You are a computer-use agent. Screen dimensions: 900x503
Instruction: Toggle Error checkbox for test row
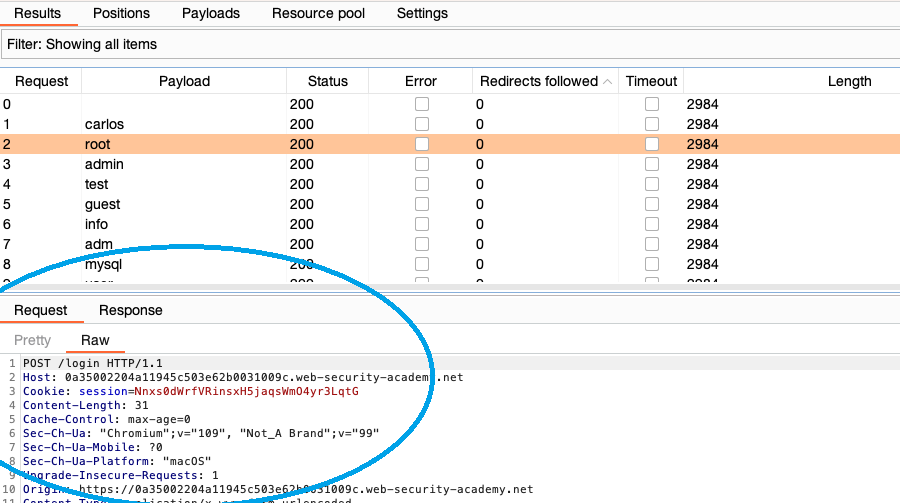coord(422,184)
